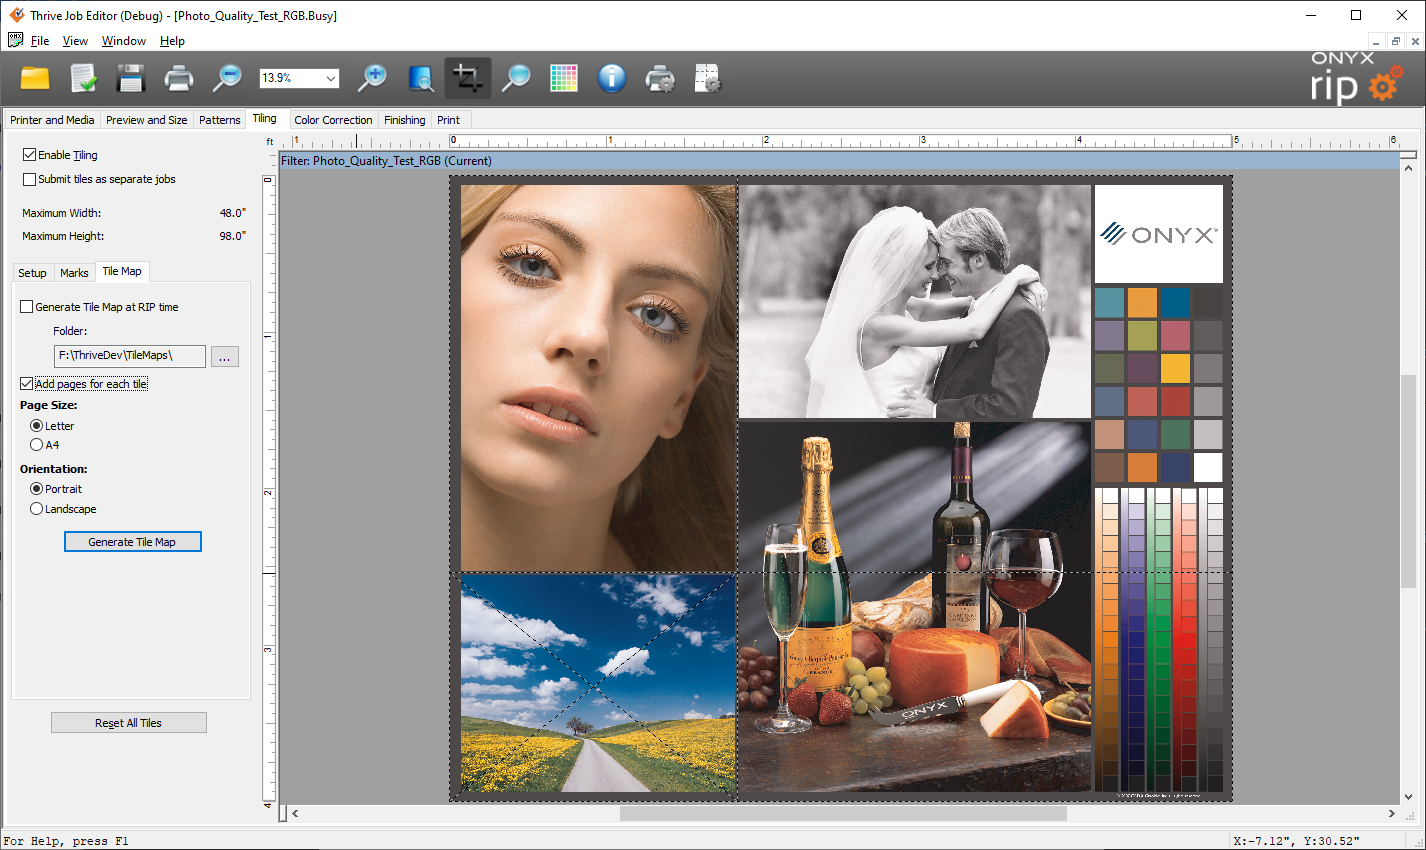Image resolution: width=1426 pixels, height=850 pixels.
Task: Select the A4 page size option
Action: pos(37,445)
